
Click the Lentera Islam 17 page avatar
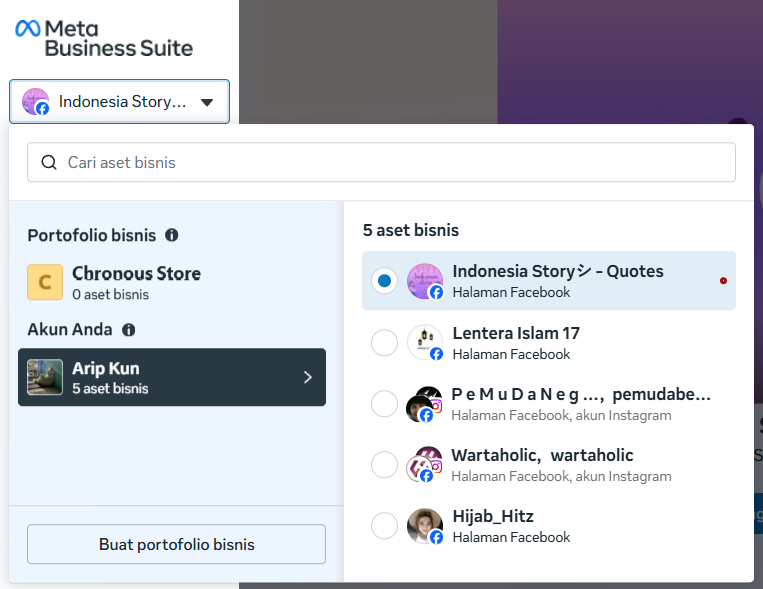click(x=425, y=343)
